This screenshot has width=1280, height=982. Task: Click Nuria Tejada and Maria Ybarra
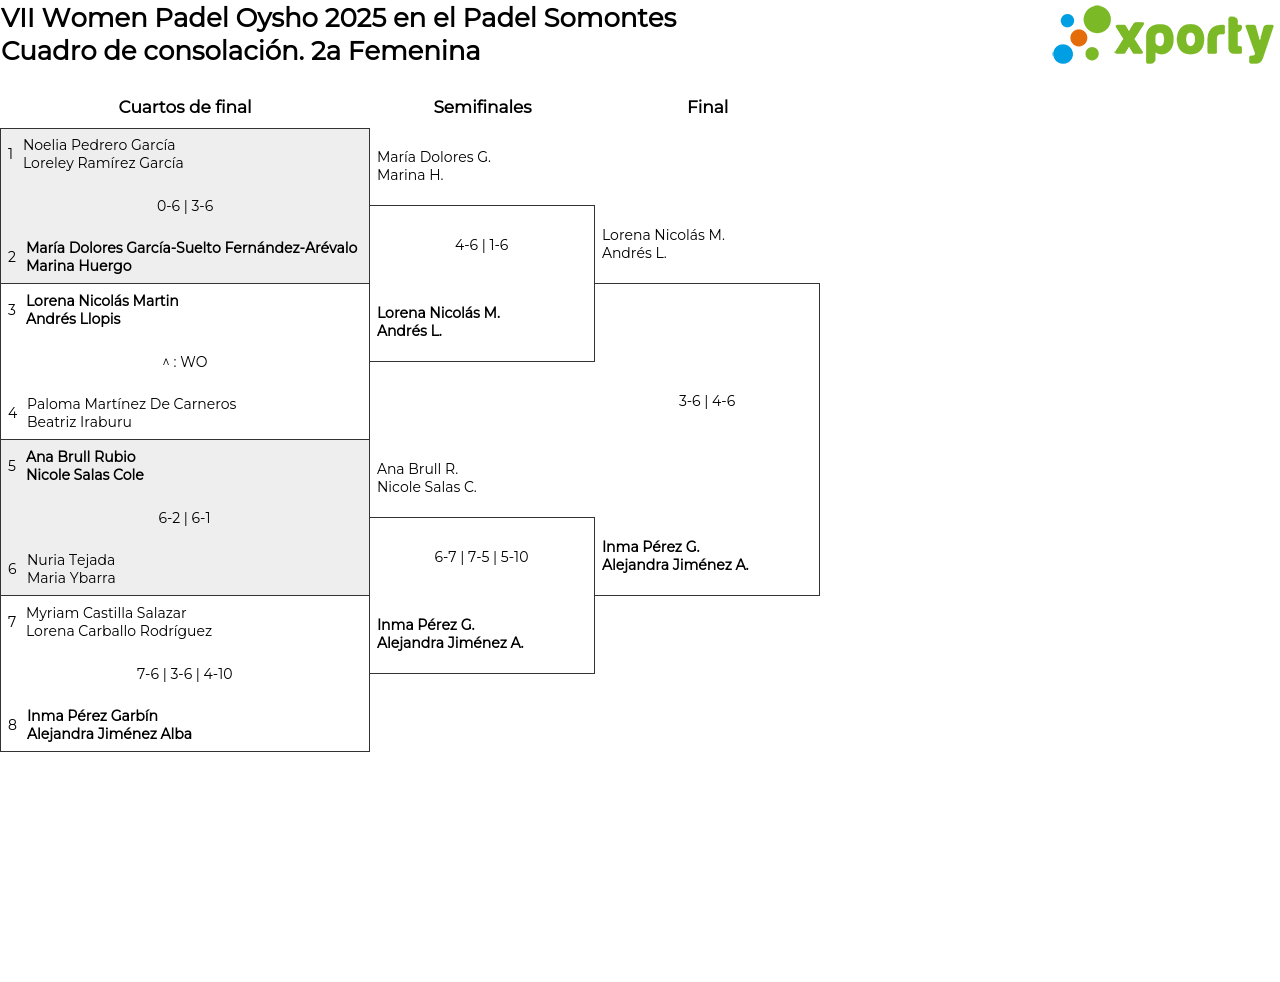click(x=71, y=569)
